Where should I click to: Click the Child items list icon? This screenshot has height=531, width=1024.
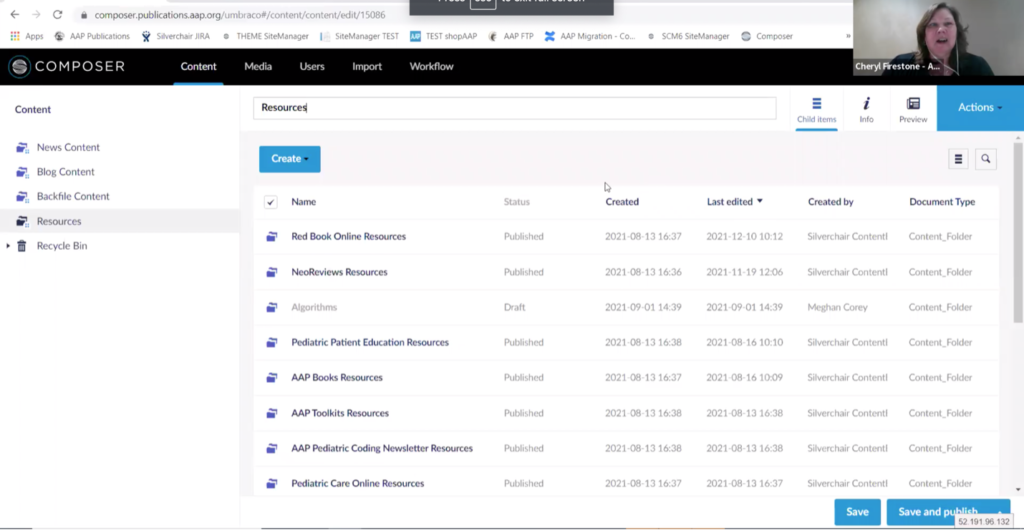816,103
